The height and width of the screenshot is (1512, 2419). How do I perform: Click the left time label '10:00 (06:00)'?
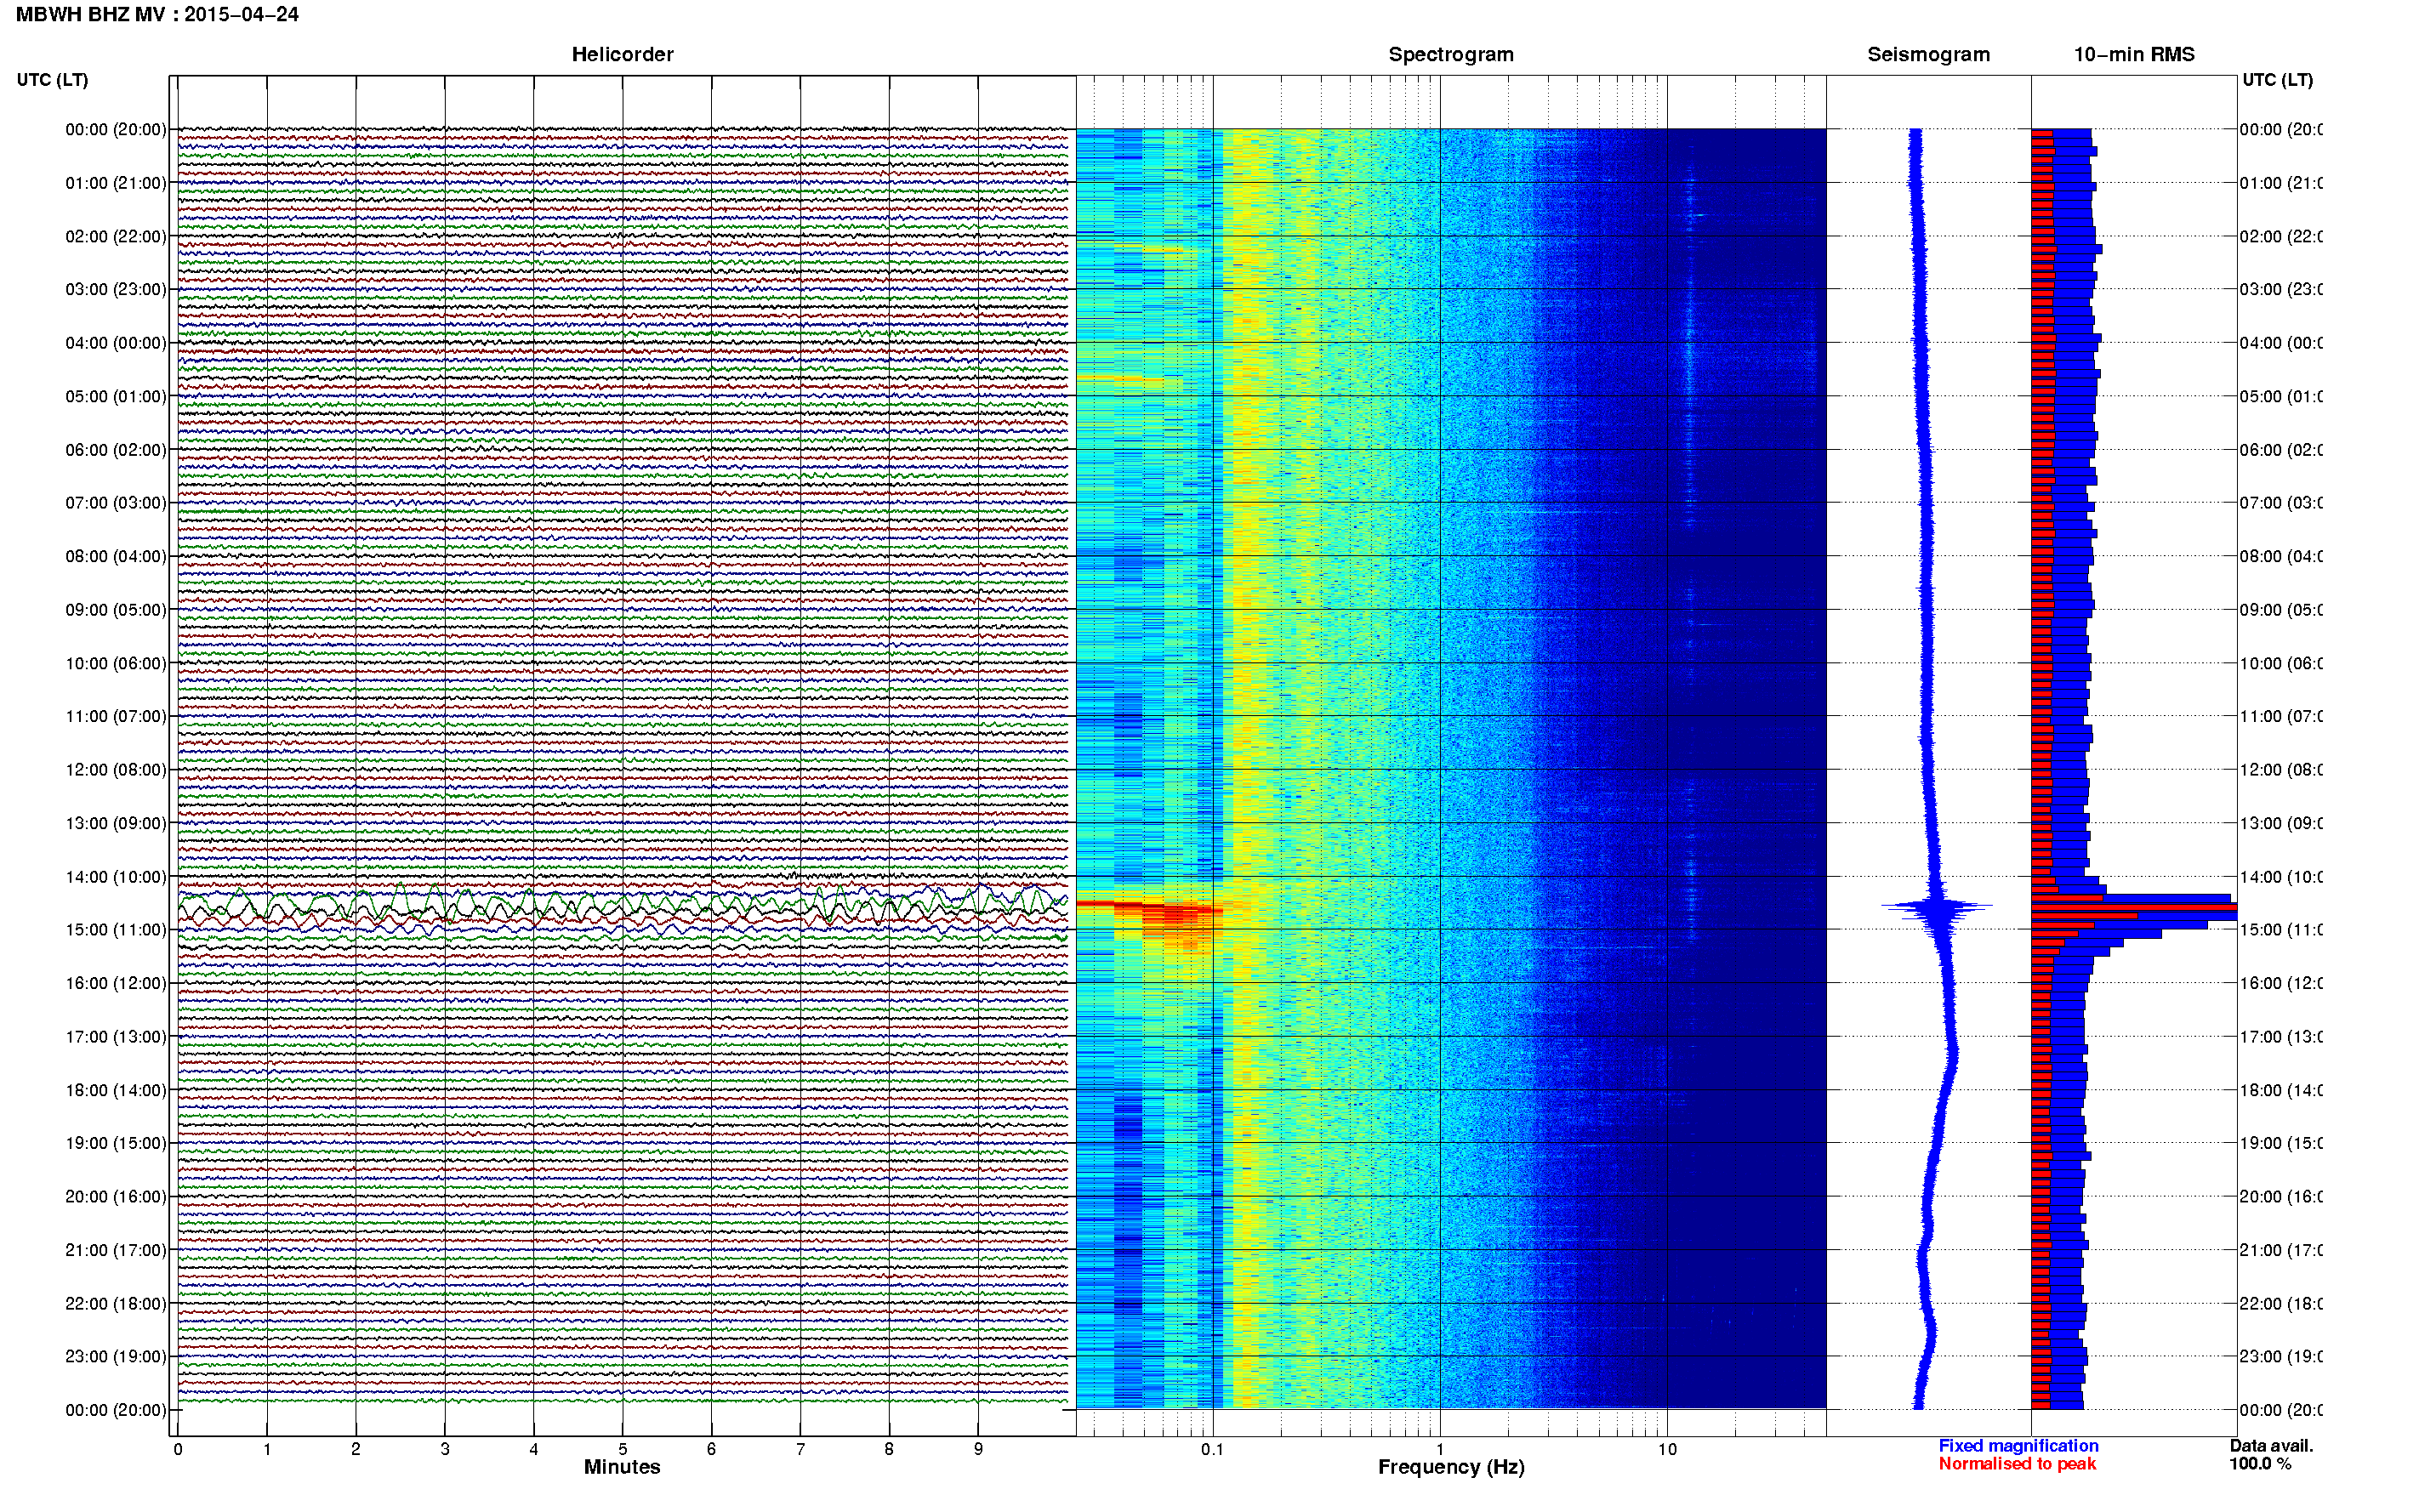pyautogui.click(x=116, y=663)
